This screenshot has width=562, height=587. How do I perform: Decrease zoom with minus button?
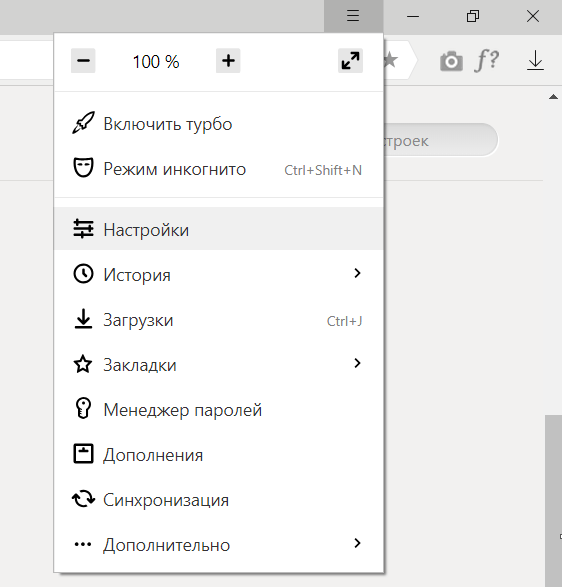83,61
